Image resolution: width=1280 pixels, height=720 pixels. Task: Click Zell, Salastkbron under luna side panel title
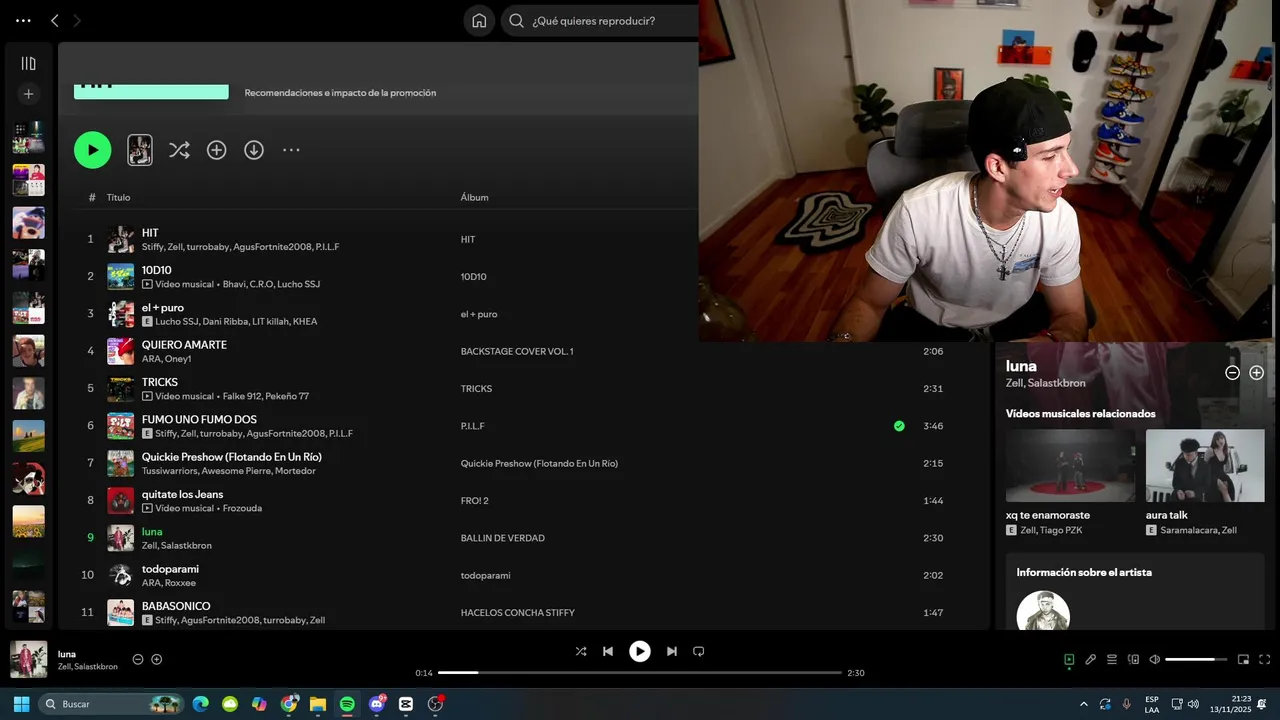[1045, 383]
